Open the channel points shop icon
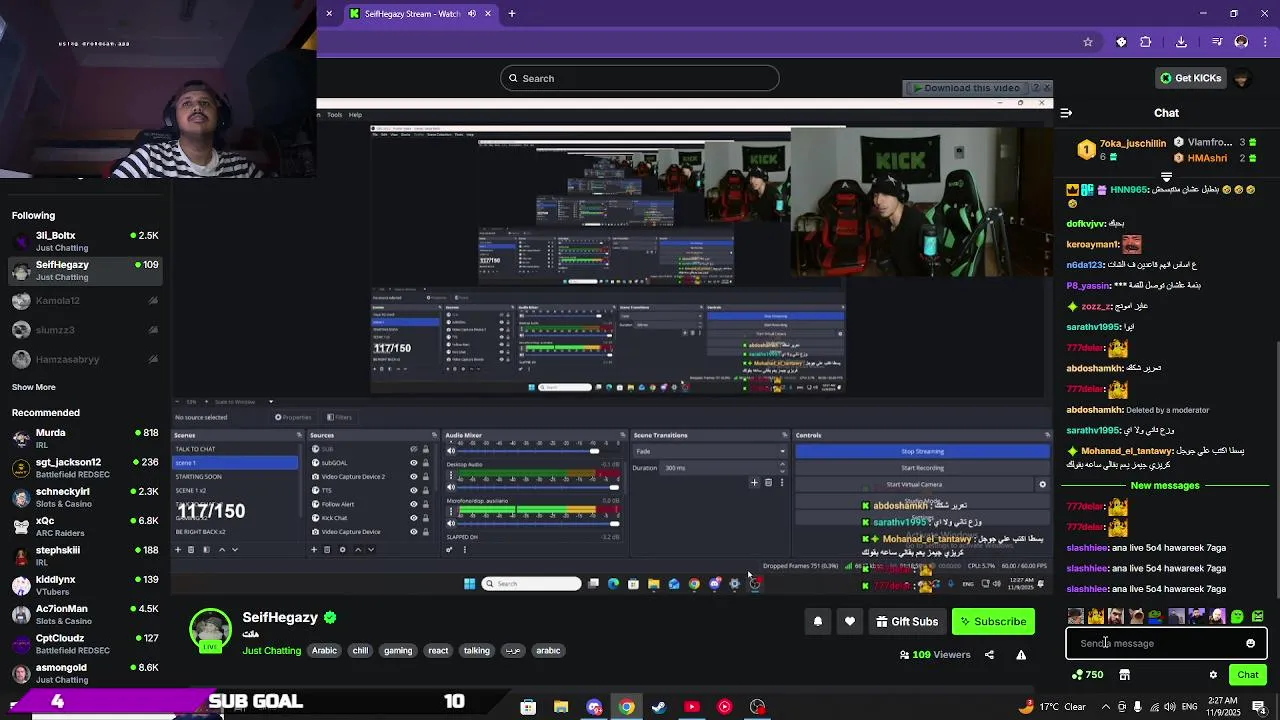The image size is (1280, 720). tap(1124, 675)
